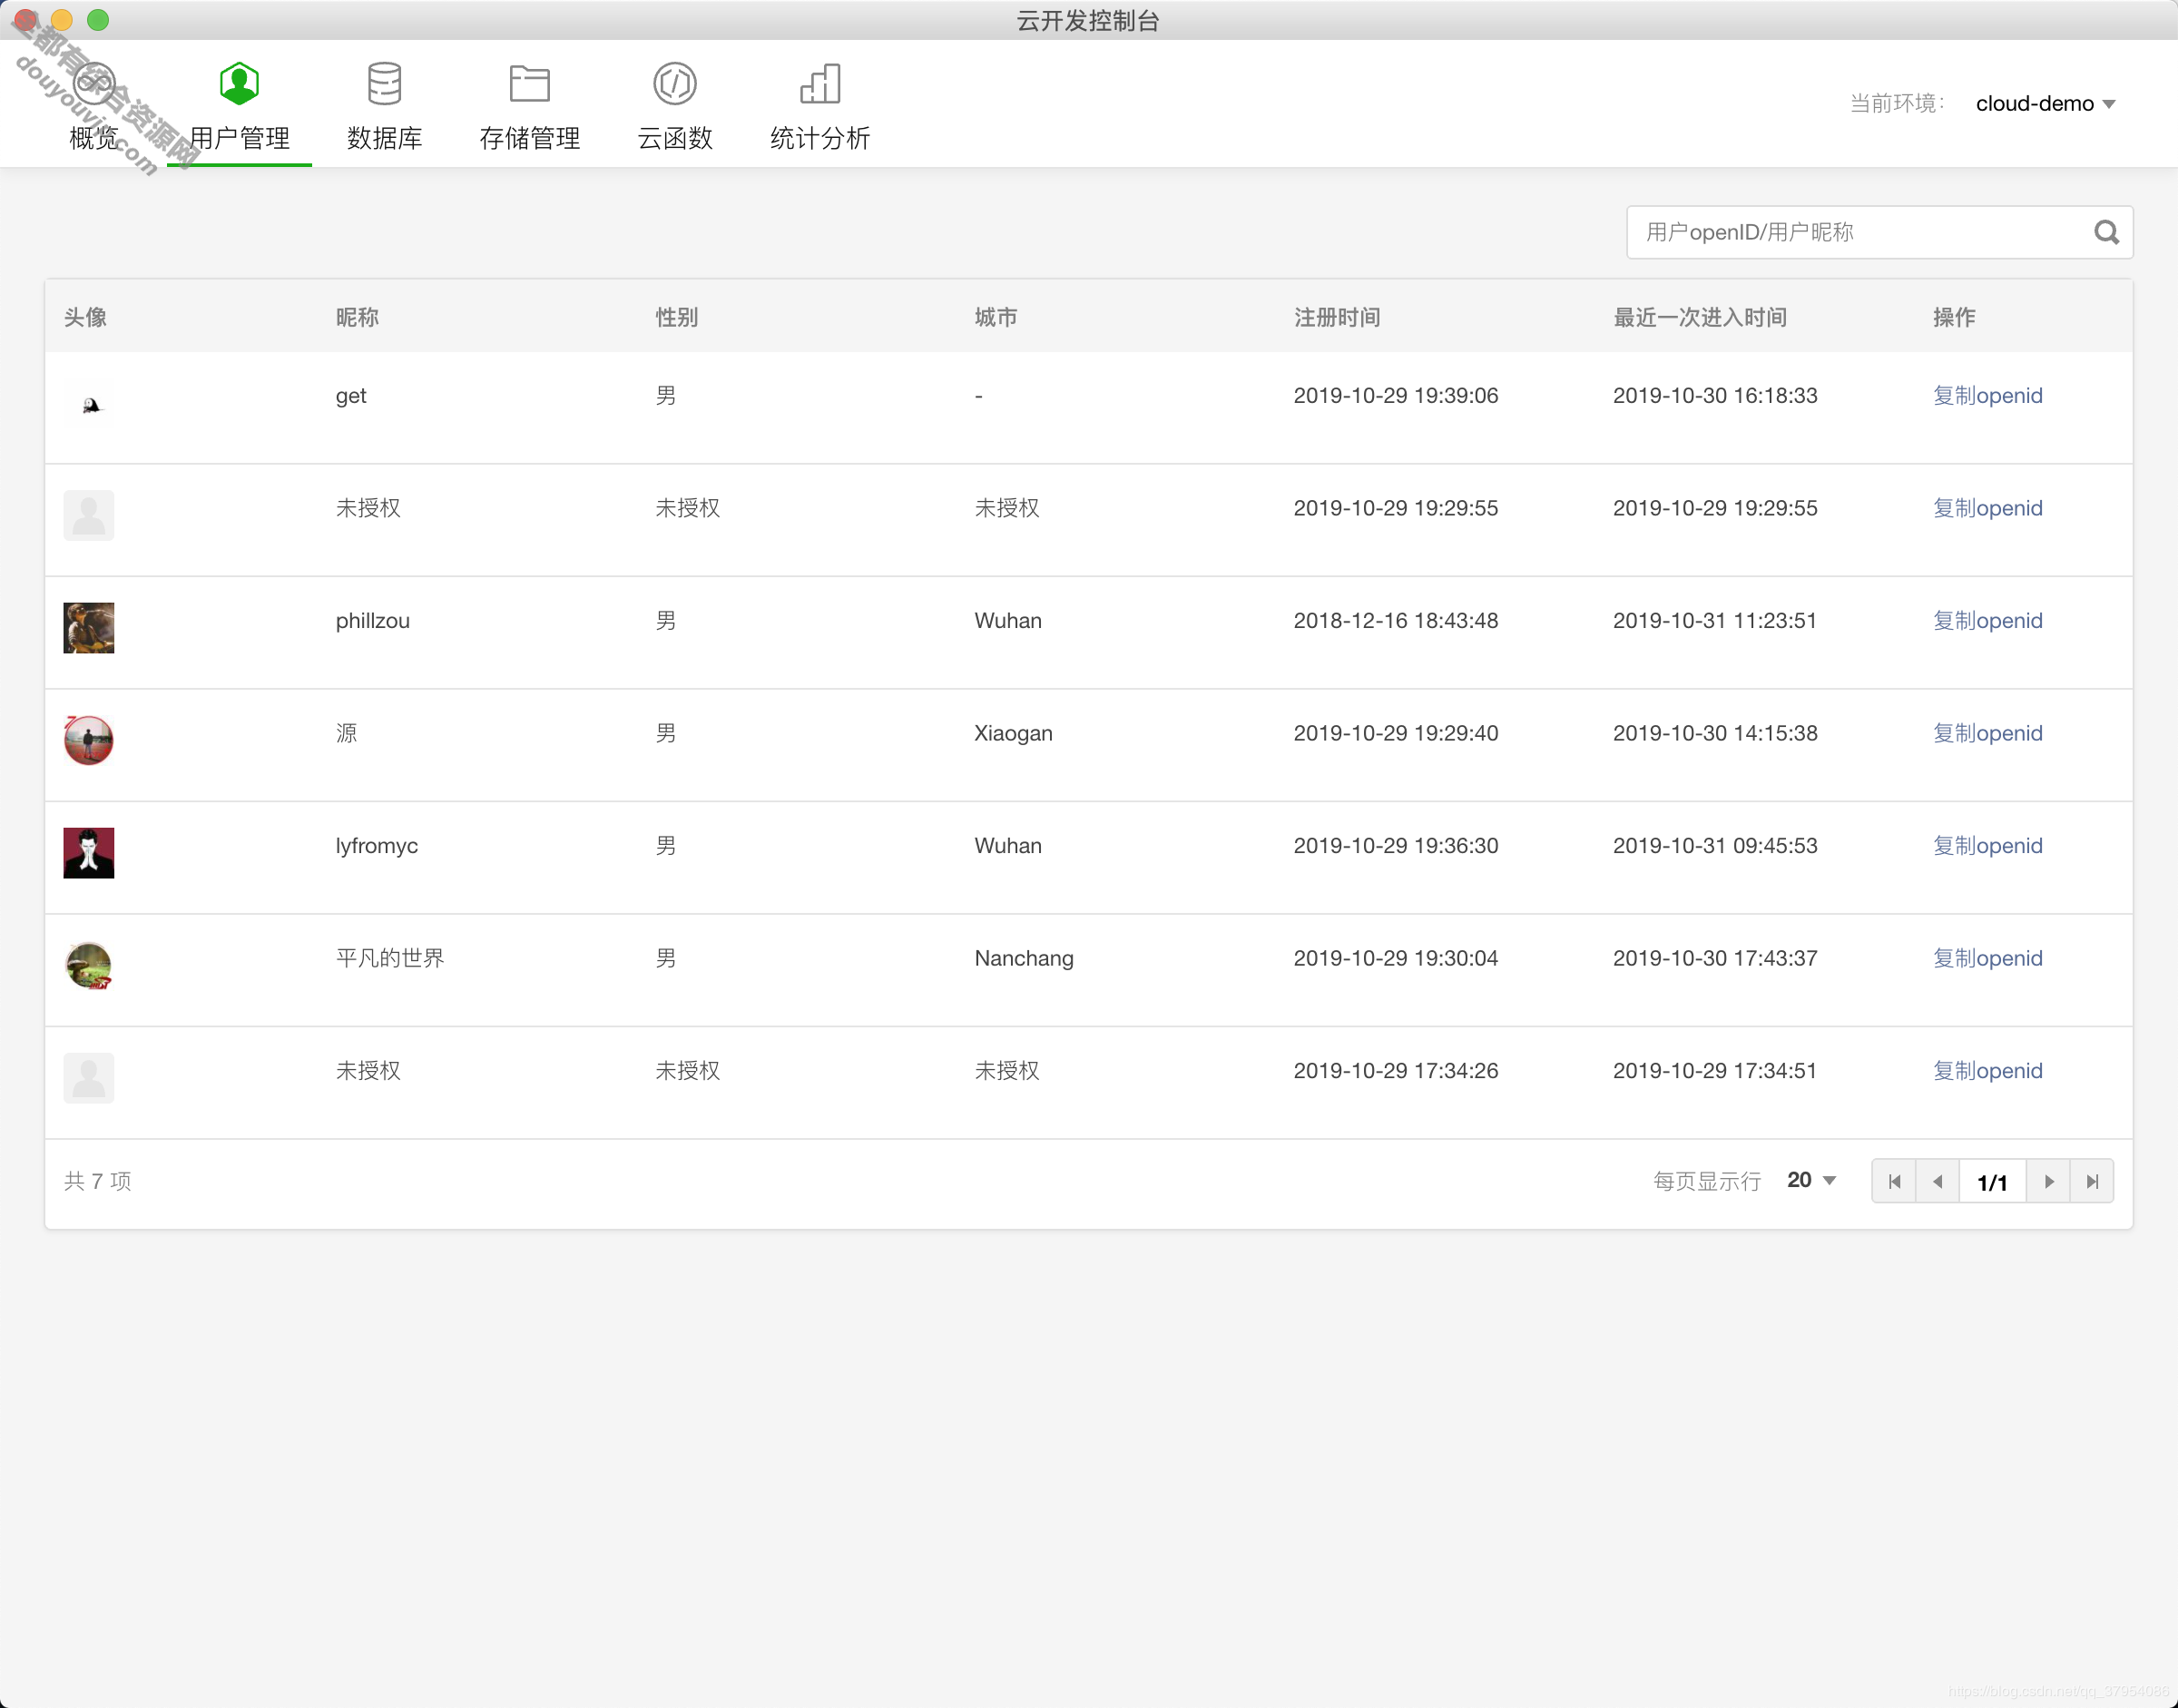Screen dimensions: 2178x1708
Task: Click the 城市 column header
Action: point(996,317)
